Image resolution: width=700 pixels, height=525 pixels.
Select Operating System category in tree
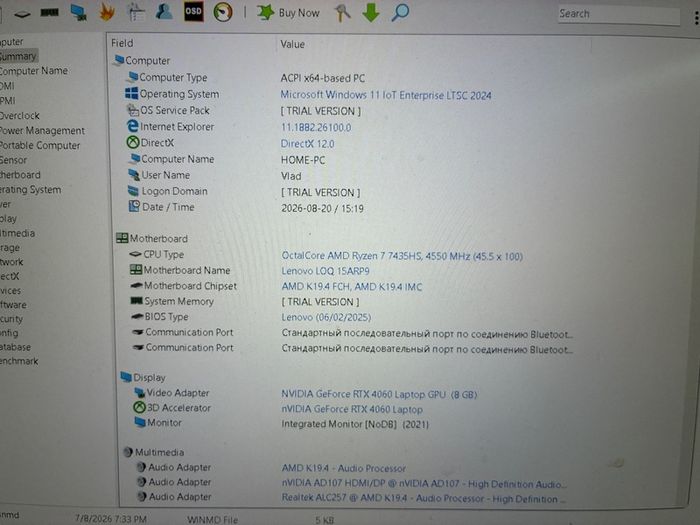(x=30, y=189)
